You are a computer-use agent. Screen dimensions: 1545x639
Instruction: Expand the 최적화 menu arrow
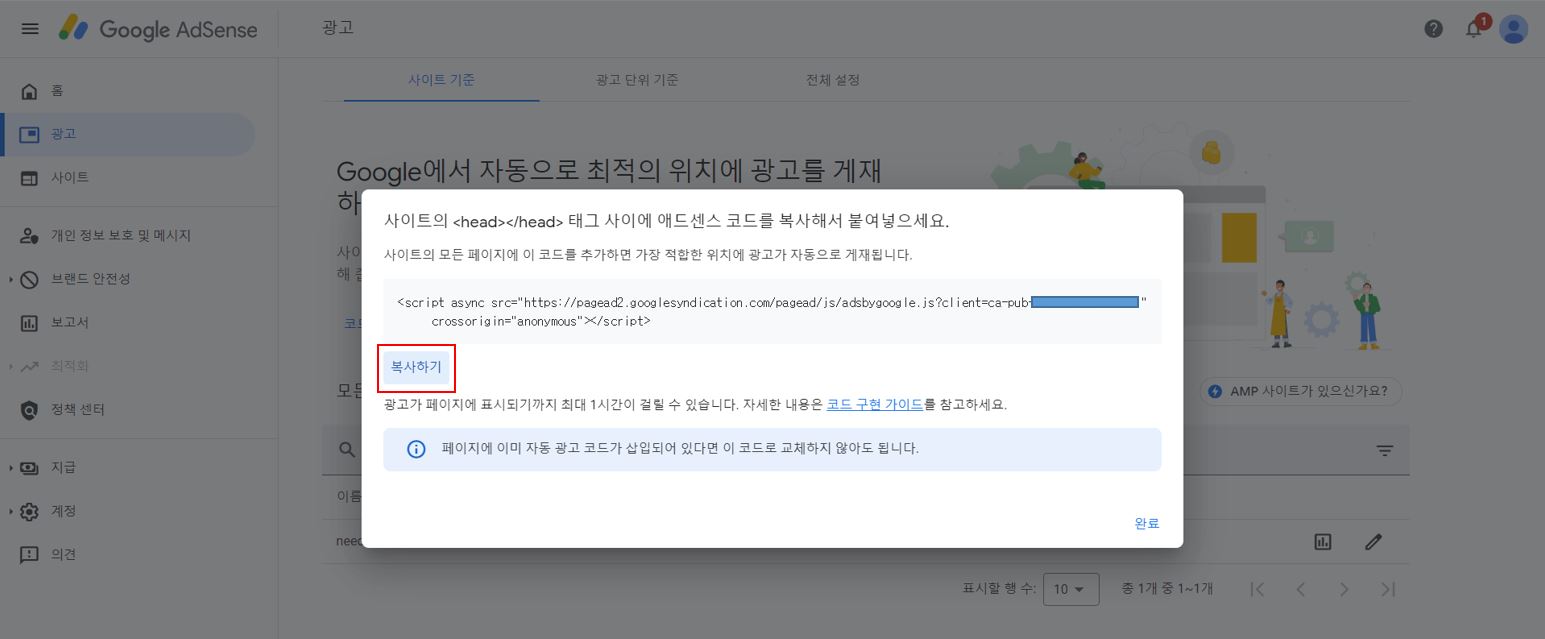click(11, 367)
